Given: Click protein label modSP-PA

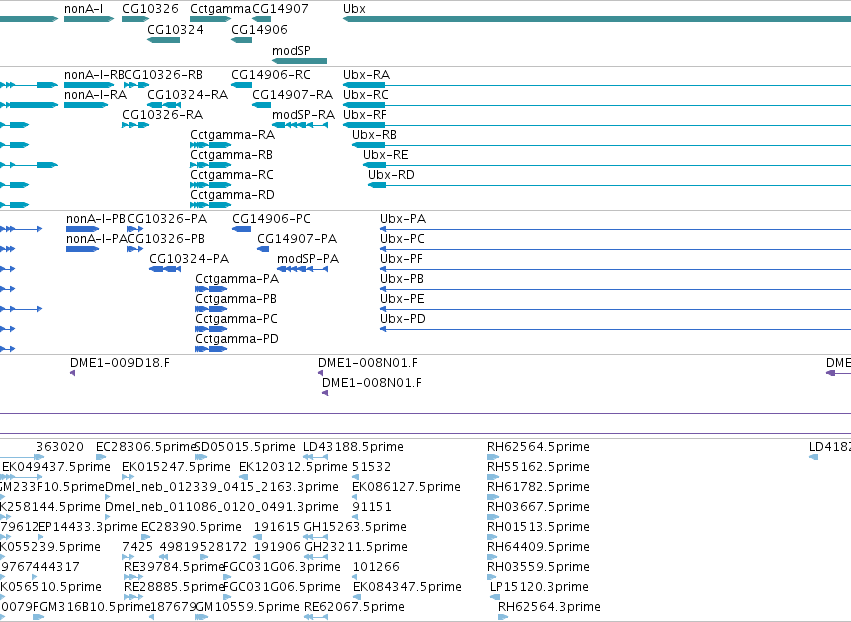Looking at the screenshot, I should click(x=308, y=259).
